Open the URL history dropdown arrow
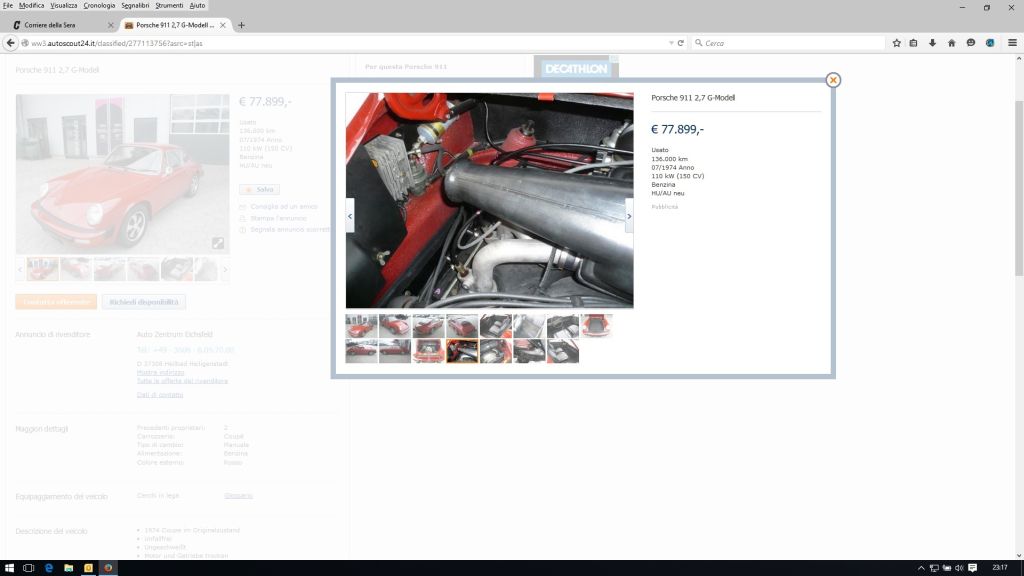 tap(671, 43)
